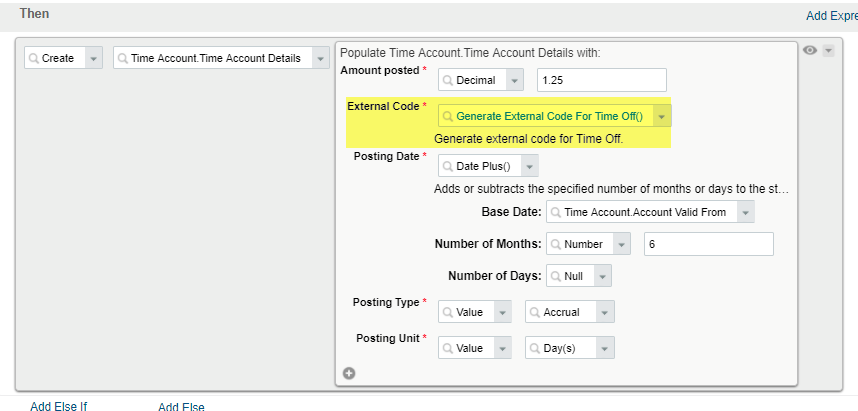Expand the Create action dropdown
This screenshot has width=858, height=411.
[94, 58]
